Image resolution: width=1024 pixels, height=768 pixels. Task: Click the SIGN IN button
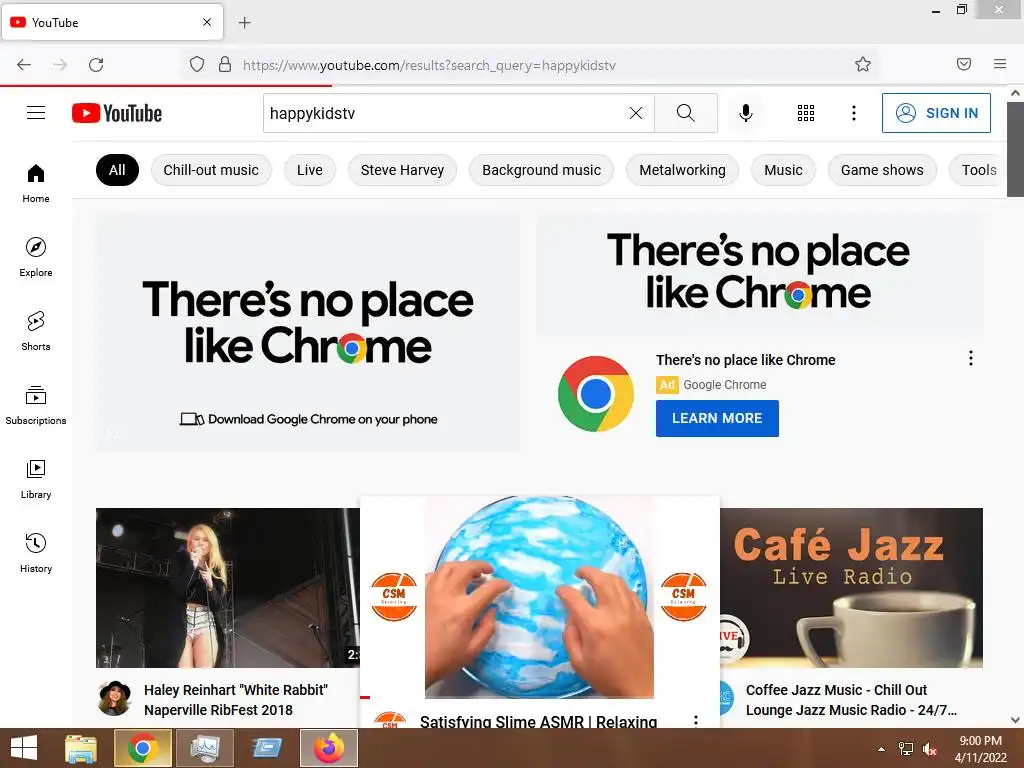(936, 113)
